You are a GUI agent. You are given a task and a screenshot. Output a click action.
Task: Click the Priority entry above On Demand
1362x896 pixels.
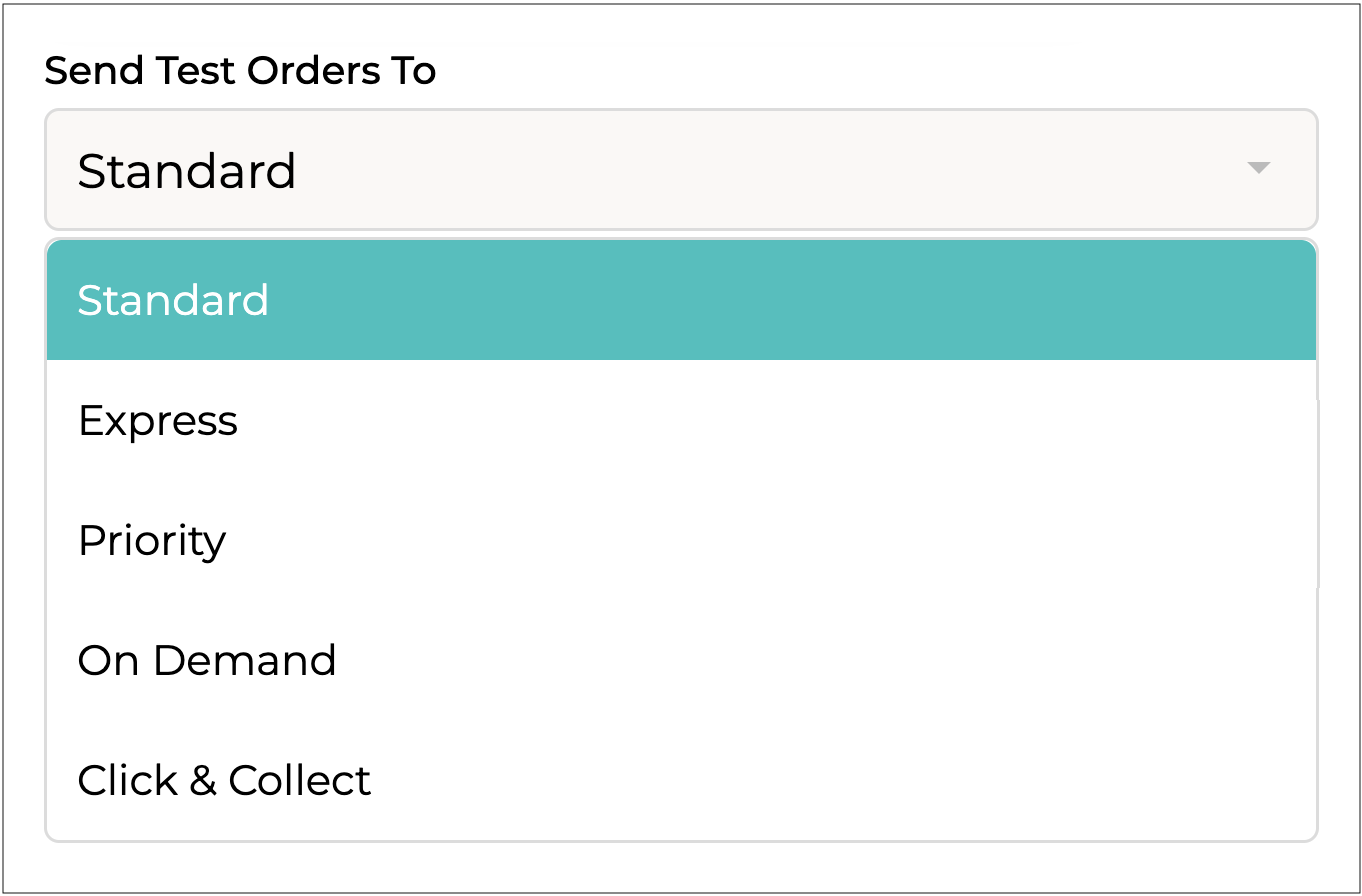(152, 540)
